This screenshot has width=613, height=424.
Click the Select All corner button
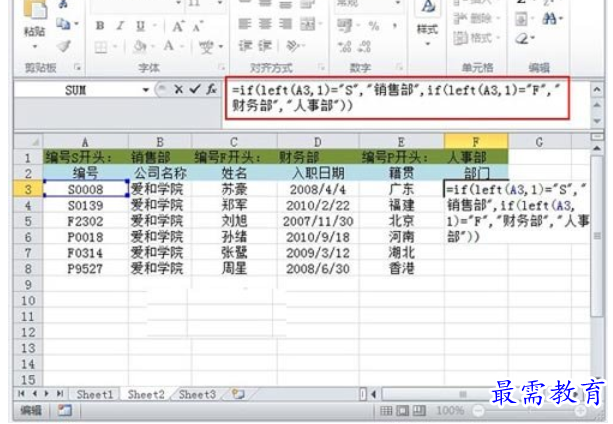28,142
